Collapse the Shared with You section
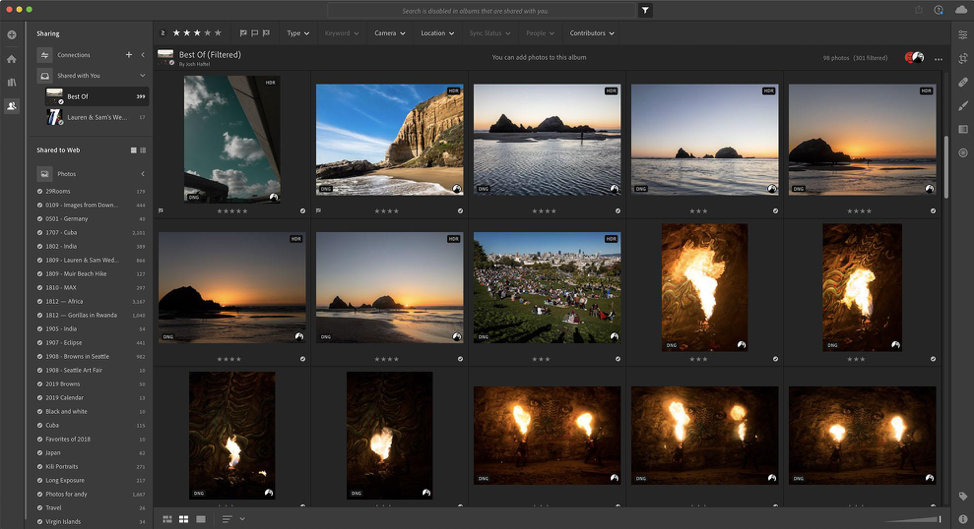The width and height of the screenshot is (974, 529). 142,76
